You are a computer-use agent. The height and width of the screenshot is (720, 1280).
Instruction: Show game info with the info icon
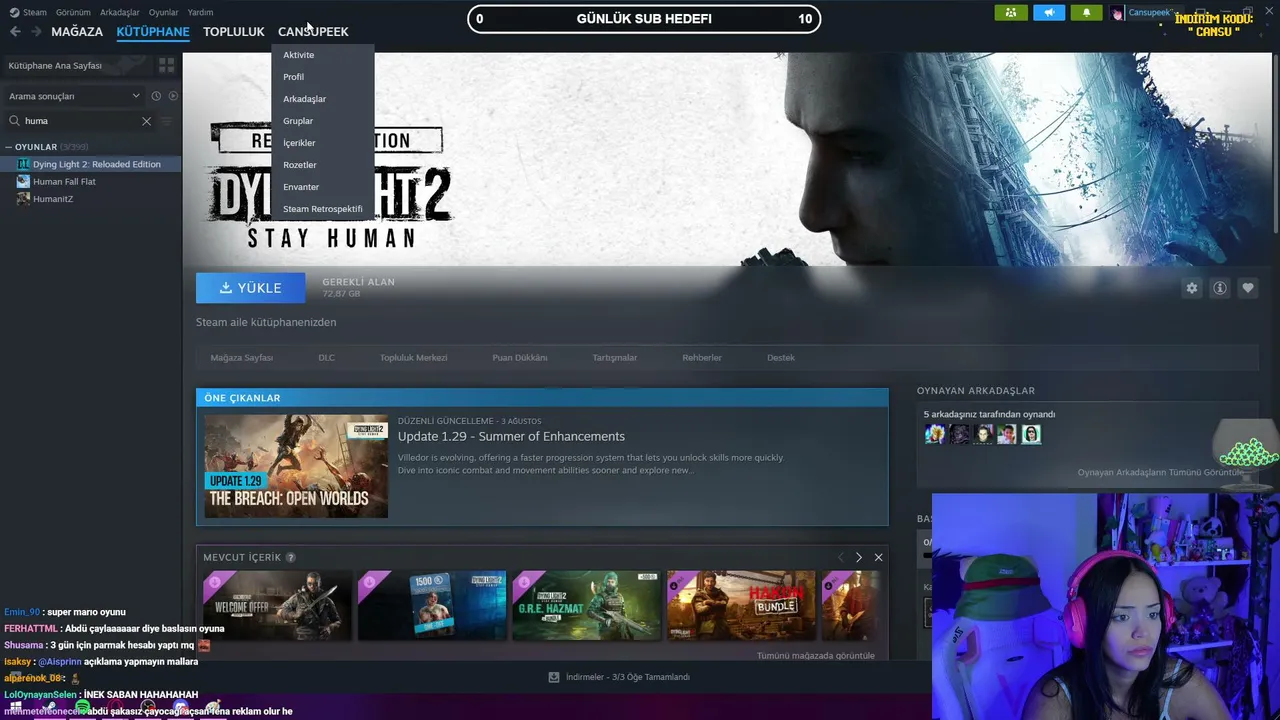(1220, 288)
